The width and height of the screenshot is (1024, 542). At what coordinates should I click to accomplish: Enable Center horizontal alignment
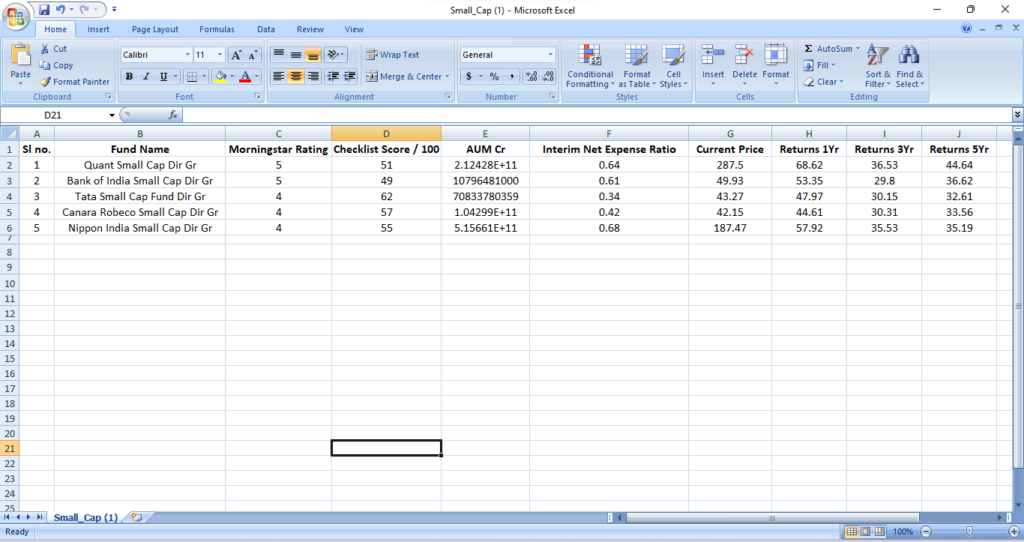pyautogui.click(x=296, y=76)
